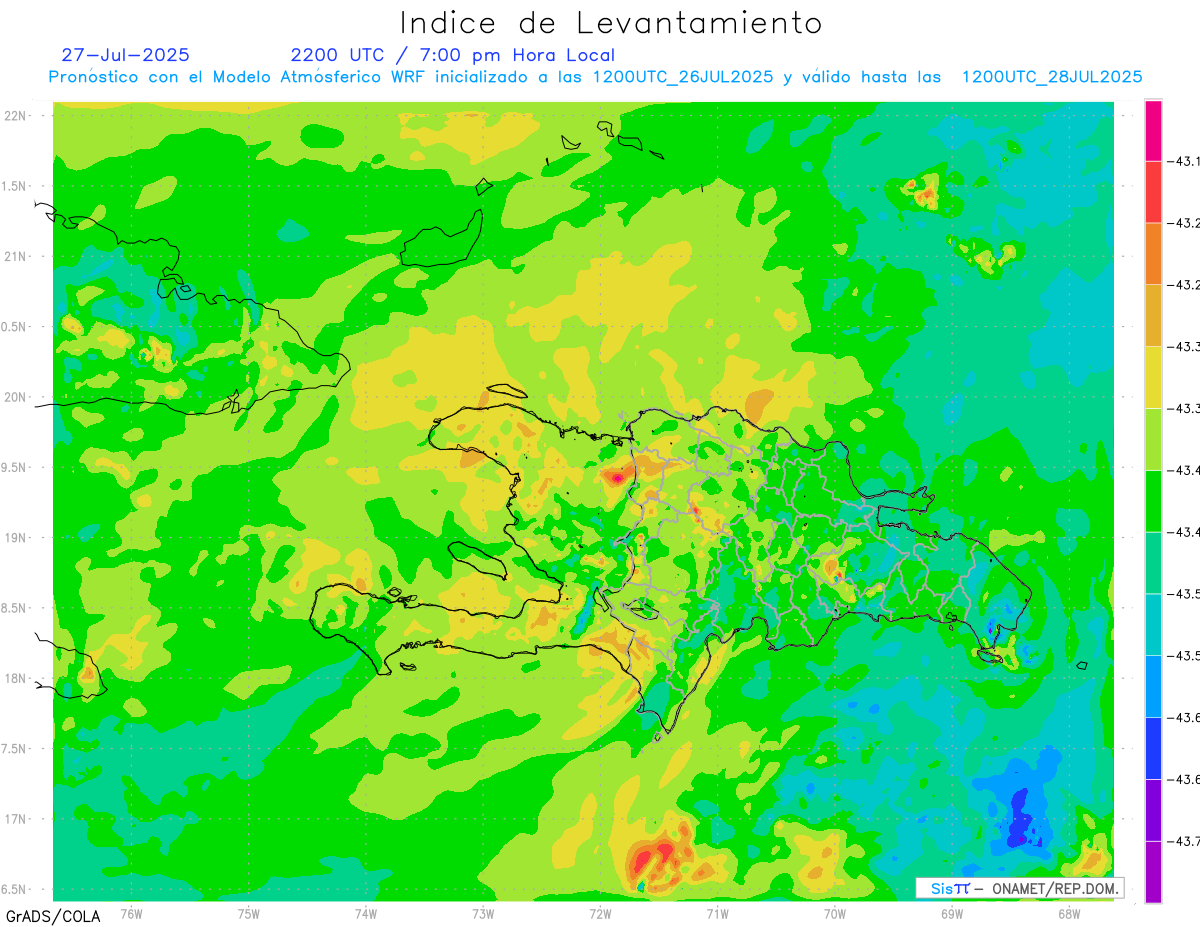The width and height of the screenshot is (1200, 927).
Task: Click the '-43.1' legend value
Action: pos(1186,161)
